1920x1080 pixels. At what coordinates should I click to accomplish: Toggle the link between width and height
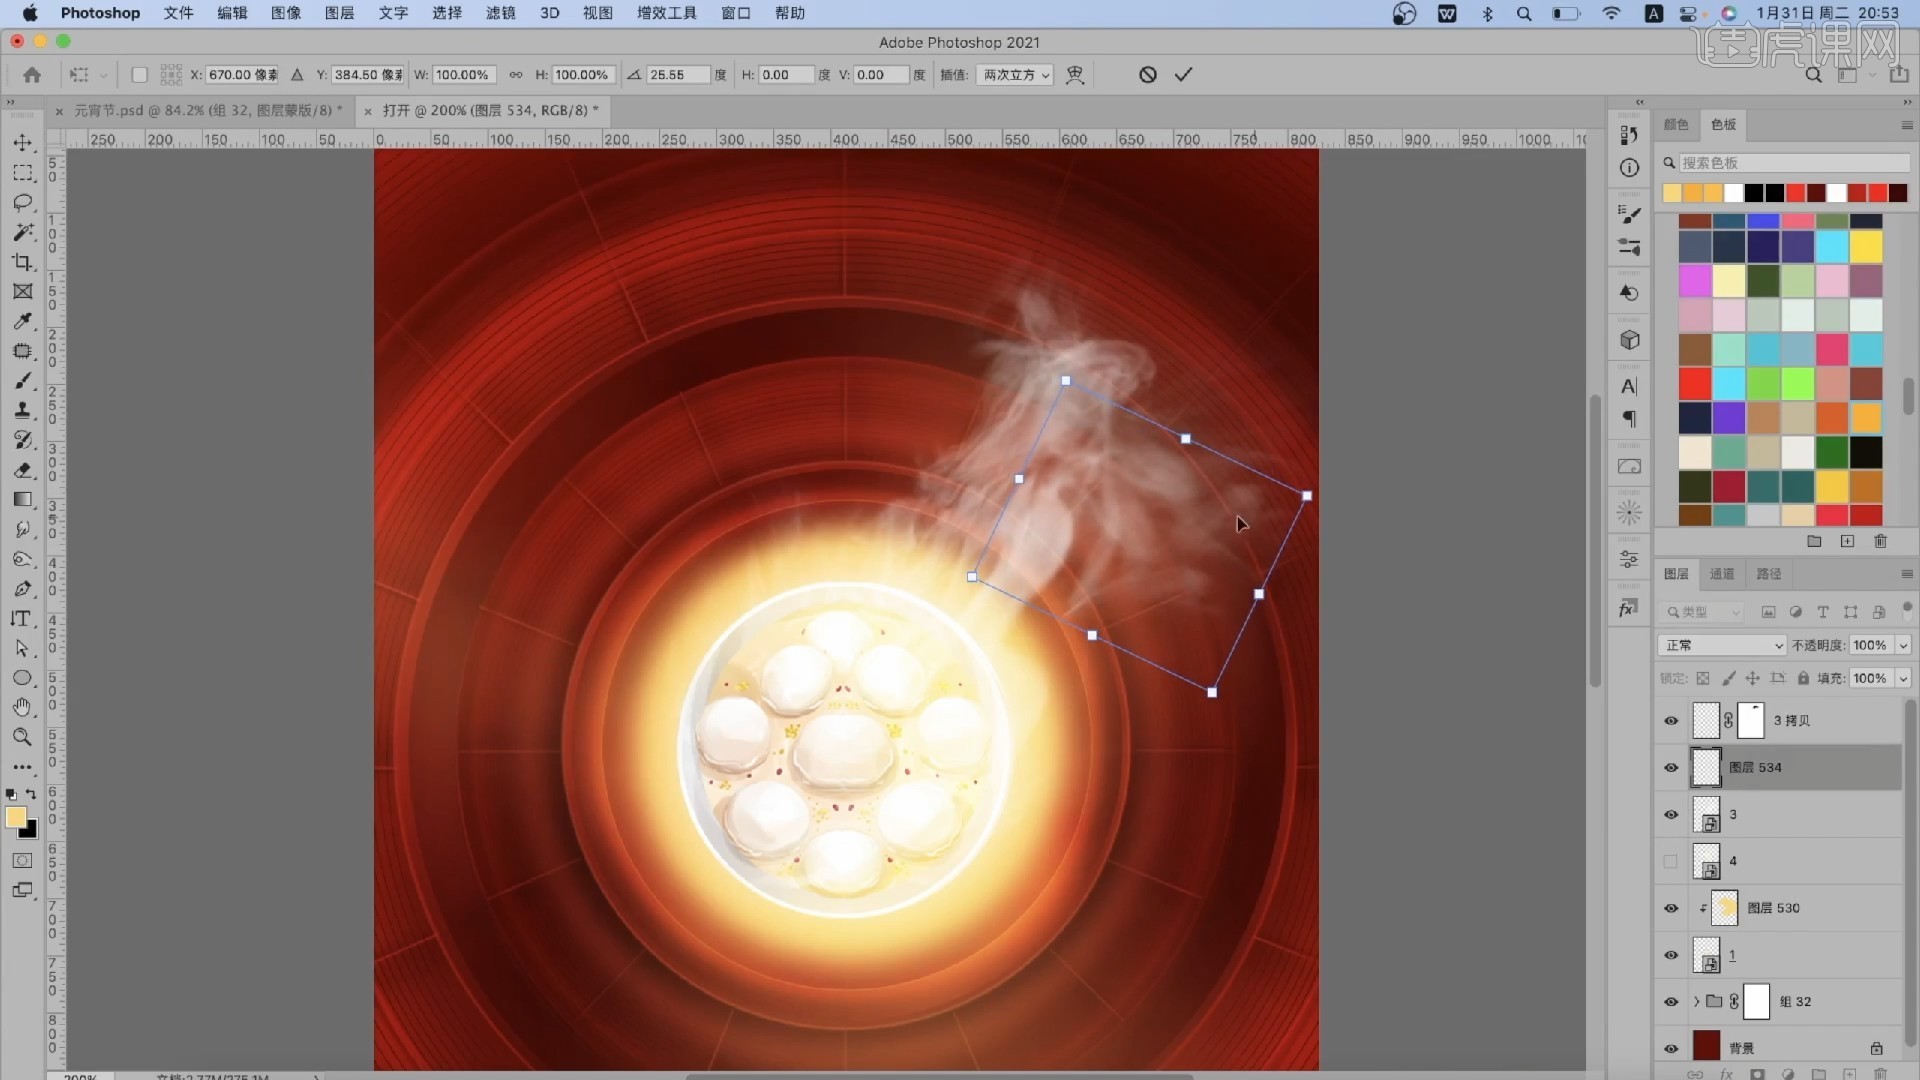point(515,75)
